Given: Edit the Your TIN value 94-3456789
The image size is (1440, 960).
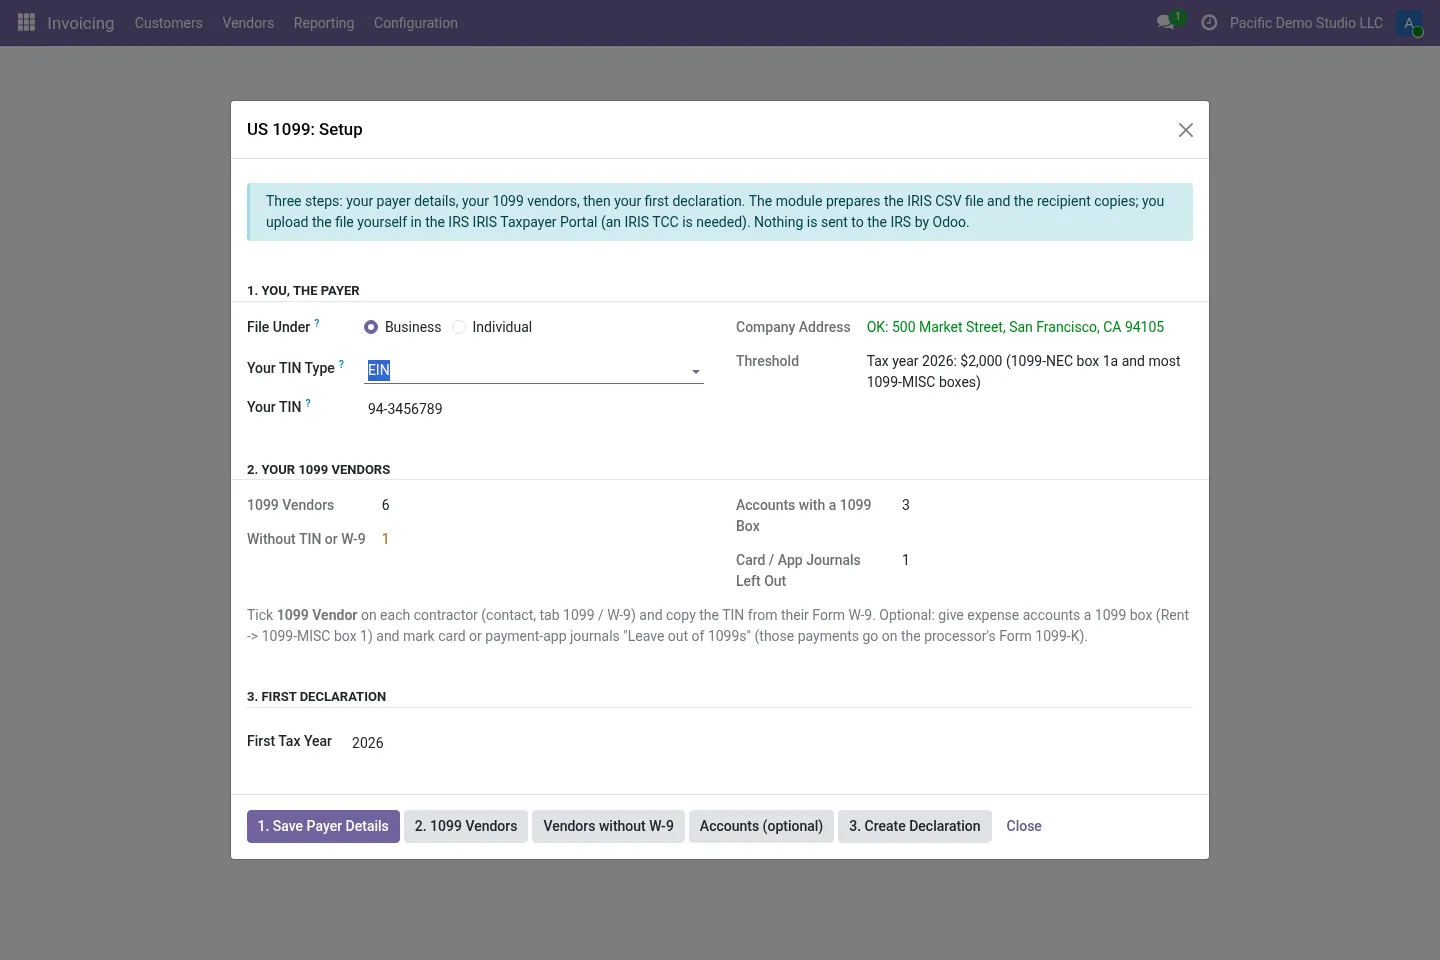Looking at the screenshot, I should [x=535, y=409].
